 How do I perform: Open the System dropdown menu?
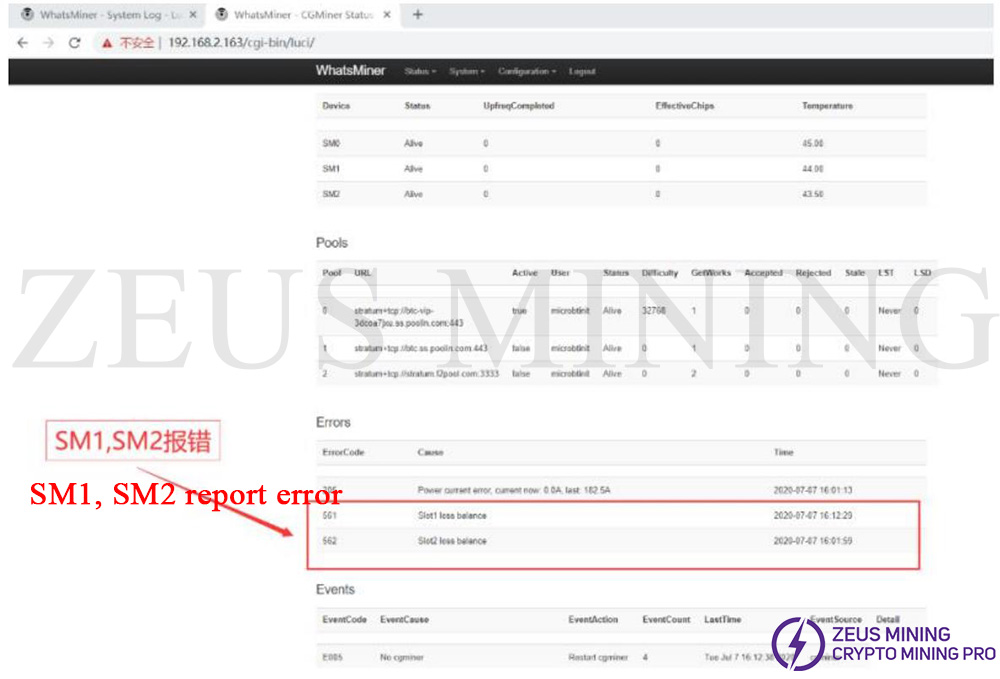[466, 72]
